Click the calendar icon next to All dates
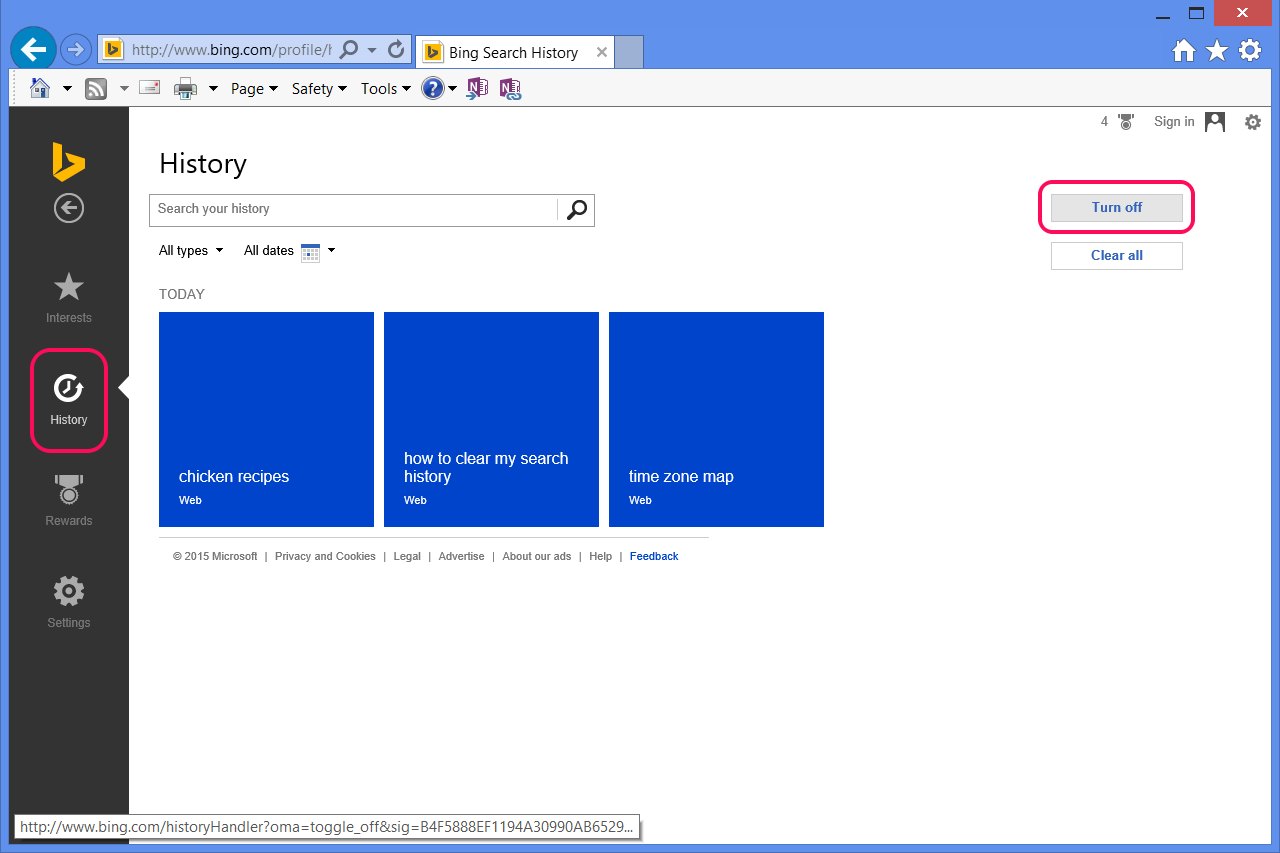This screenshot has height=853, width=1280. point(311,252)
